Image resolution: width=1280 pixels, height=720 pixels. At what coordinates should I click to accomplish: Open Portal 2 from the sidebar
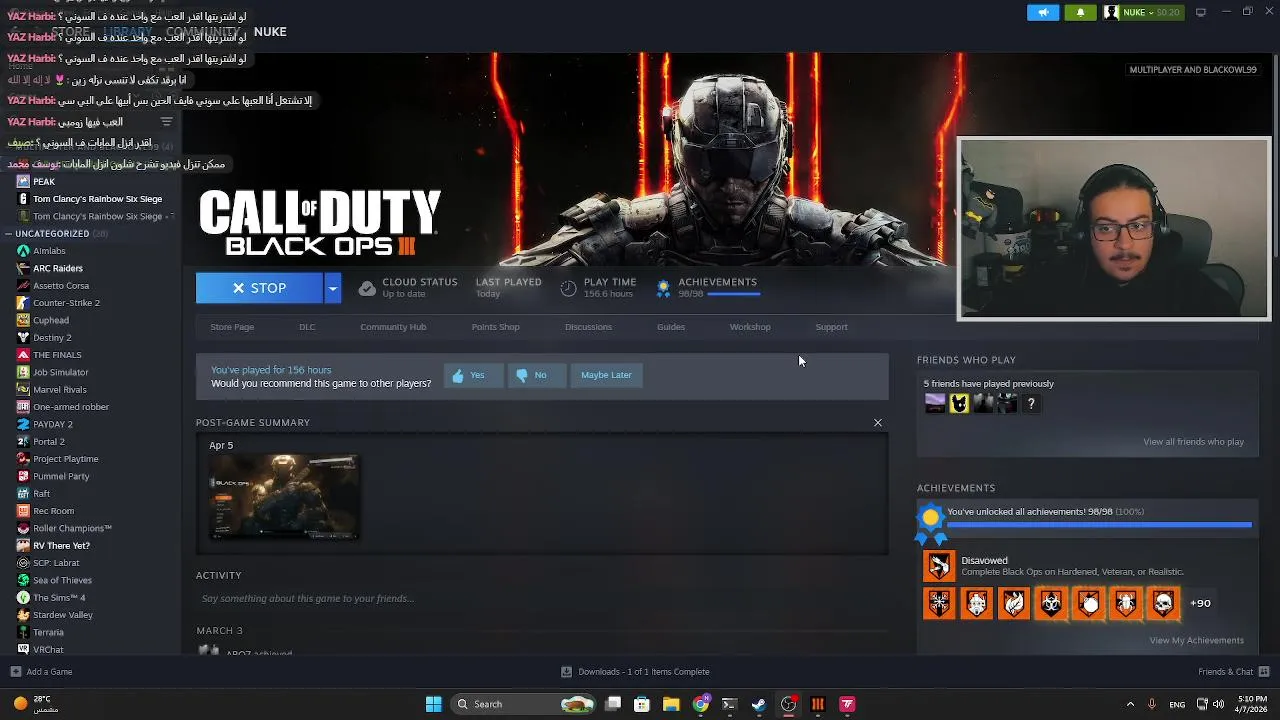click(x=48, y=441)
